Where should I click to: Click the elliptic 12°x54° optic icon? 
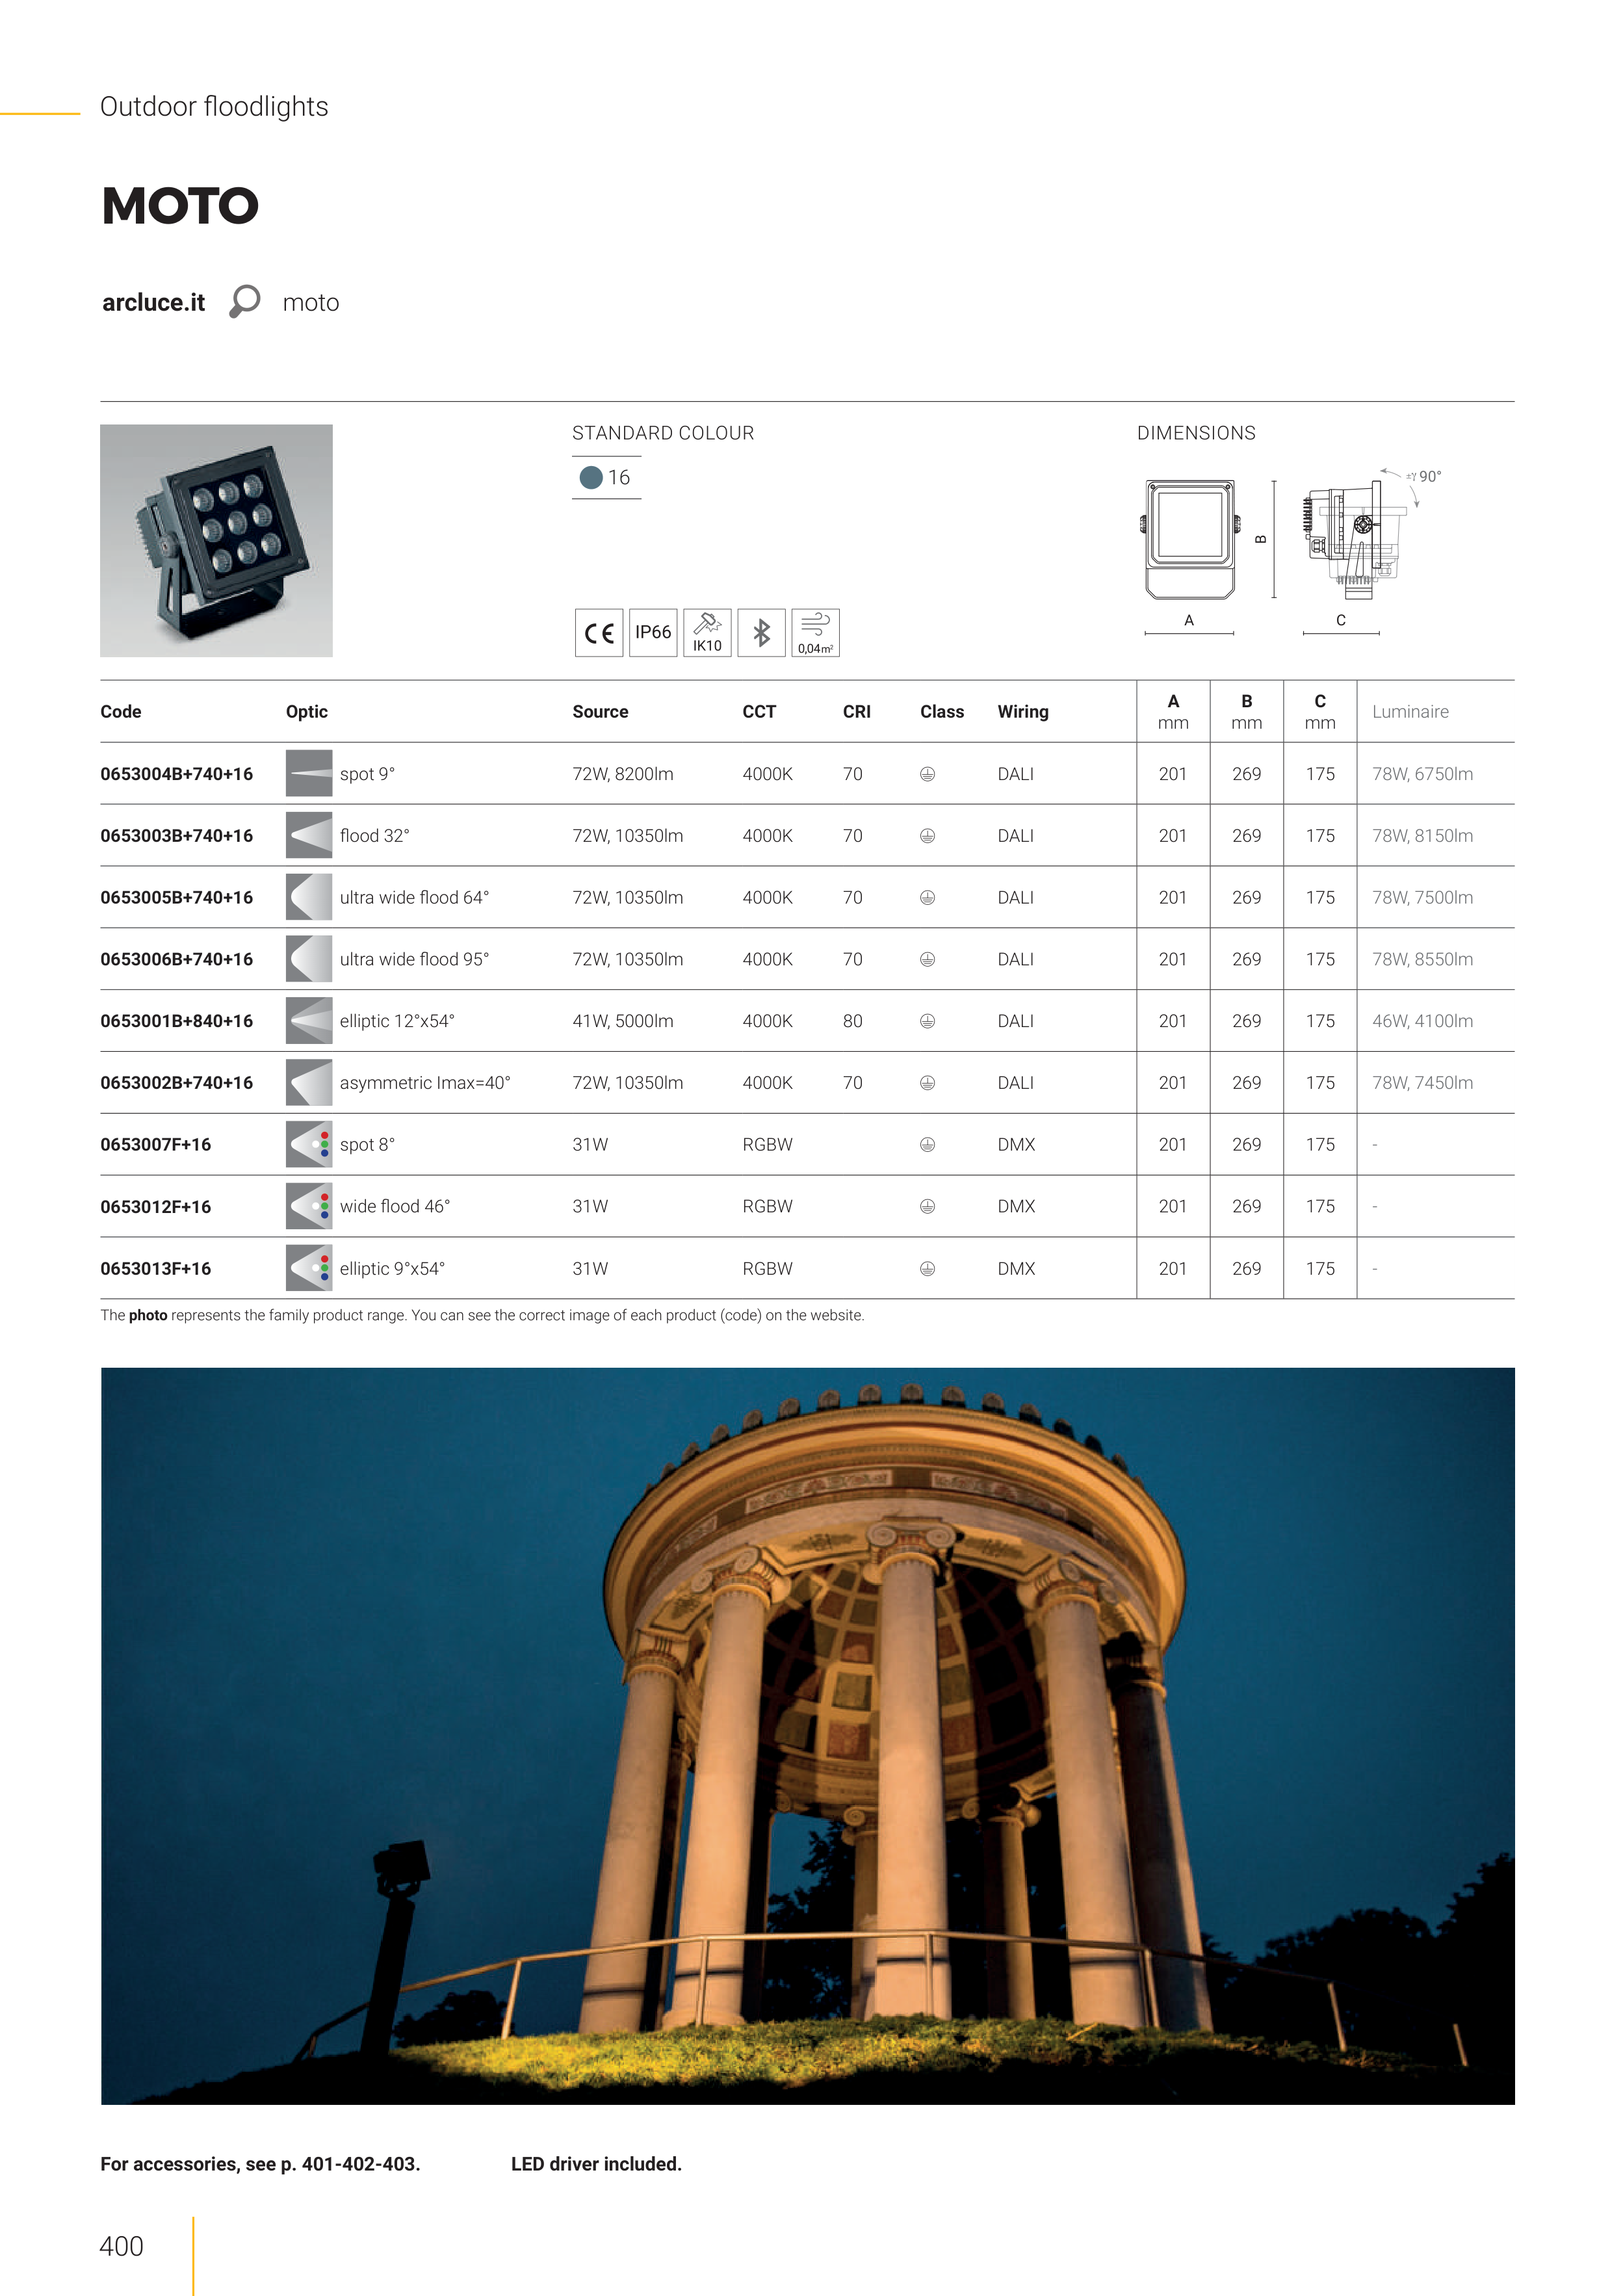pyautogui.click(x=308, y=1020)
